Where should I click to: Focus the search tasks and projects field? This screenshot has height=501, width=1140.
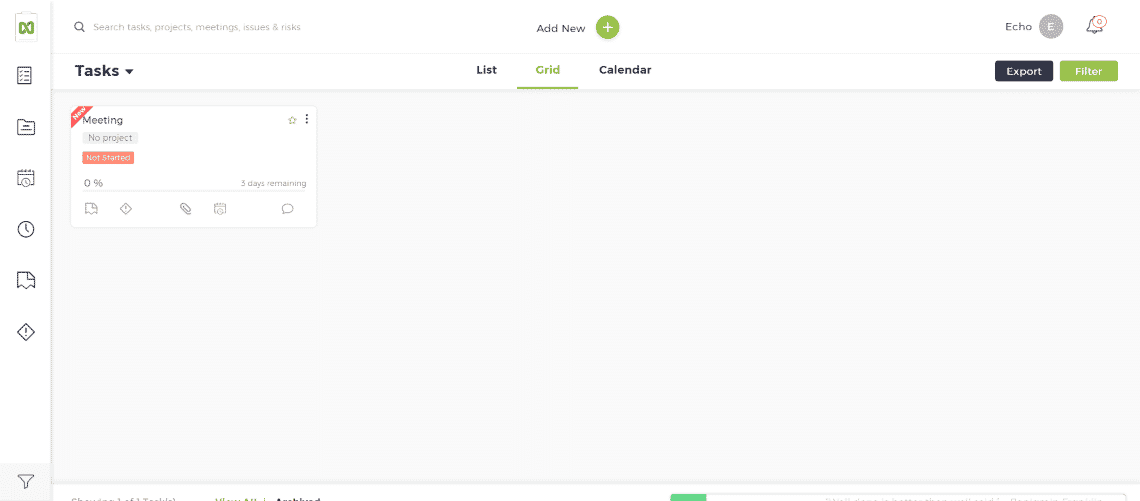point(196,27)
